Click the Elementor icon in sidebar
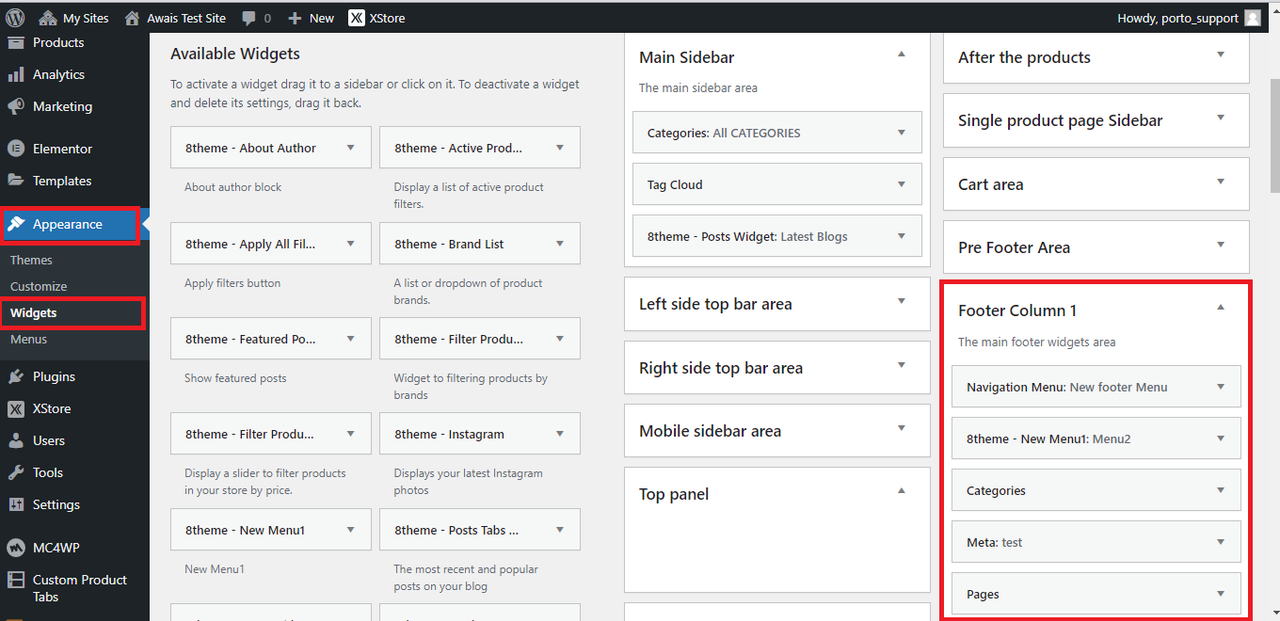Viewport: 1280px width, 621px height. tap(16, 149)
